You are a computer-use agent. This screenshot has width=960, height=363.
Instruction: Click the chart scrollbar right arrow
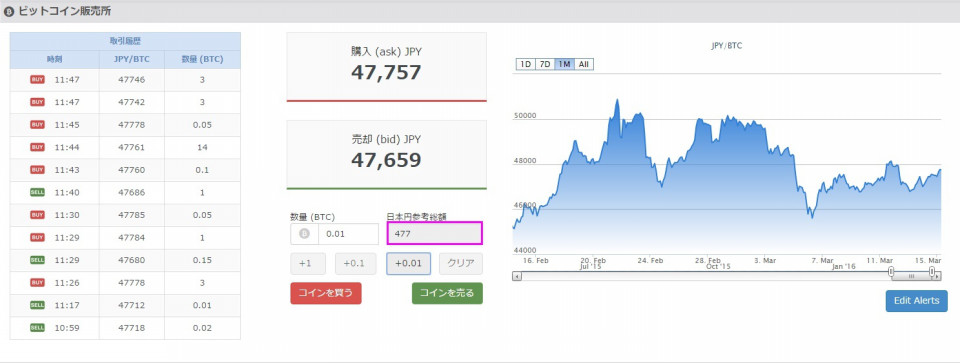[936, 276]
